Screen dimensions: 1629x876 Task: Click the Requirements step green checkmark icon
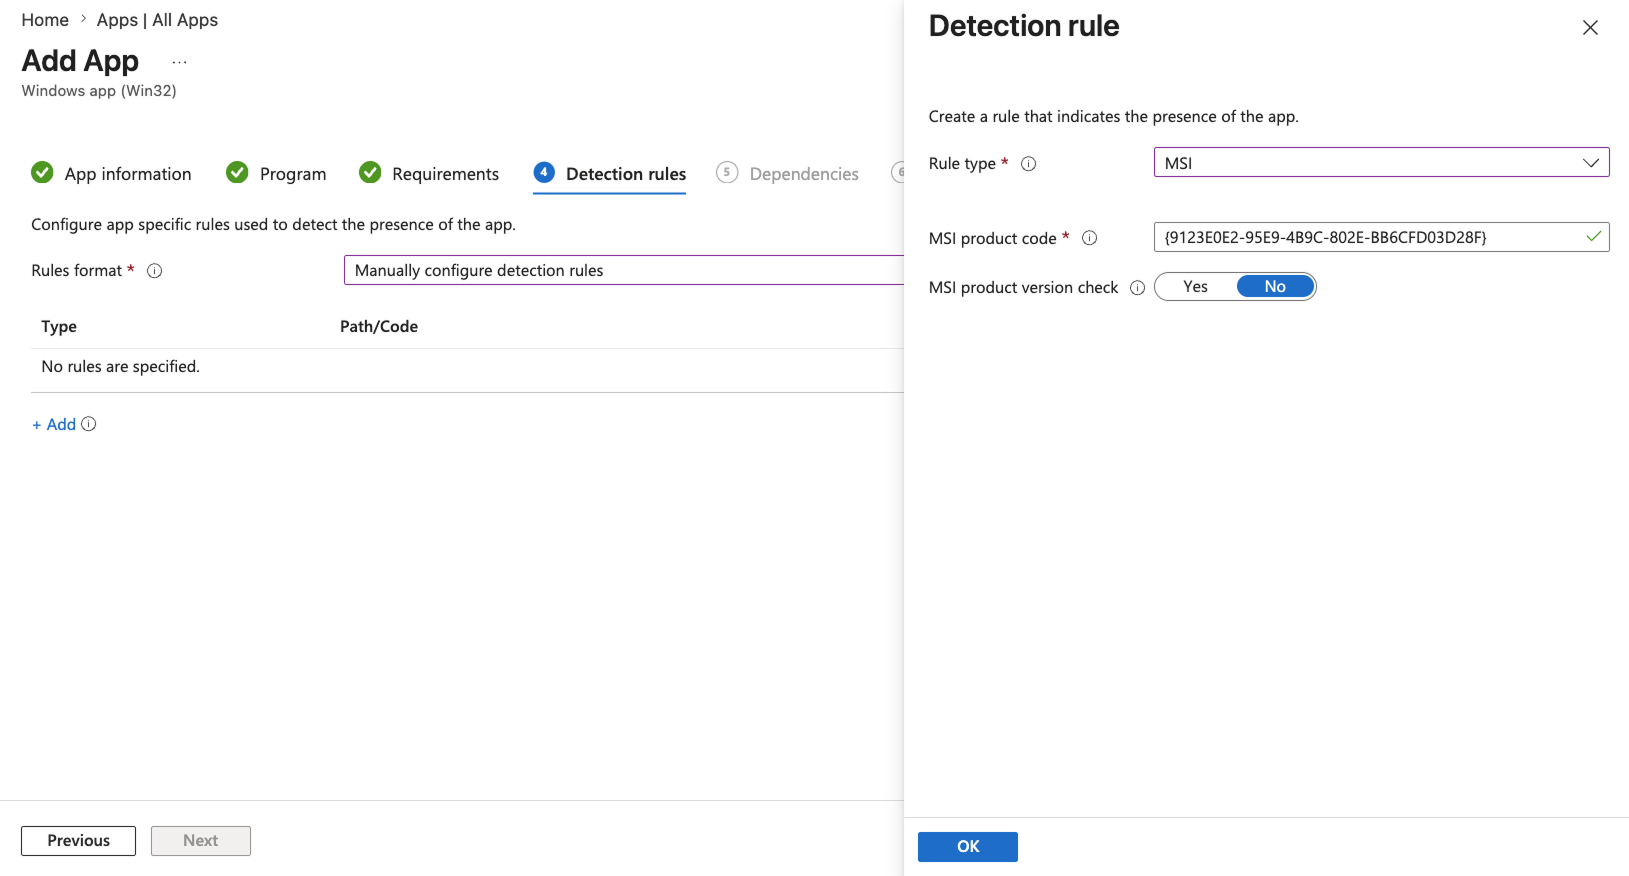pyautogui.click(x=370, y=173)
